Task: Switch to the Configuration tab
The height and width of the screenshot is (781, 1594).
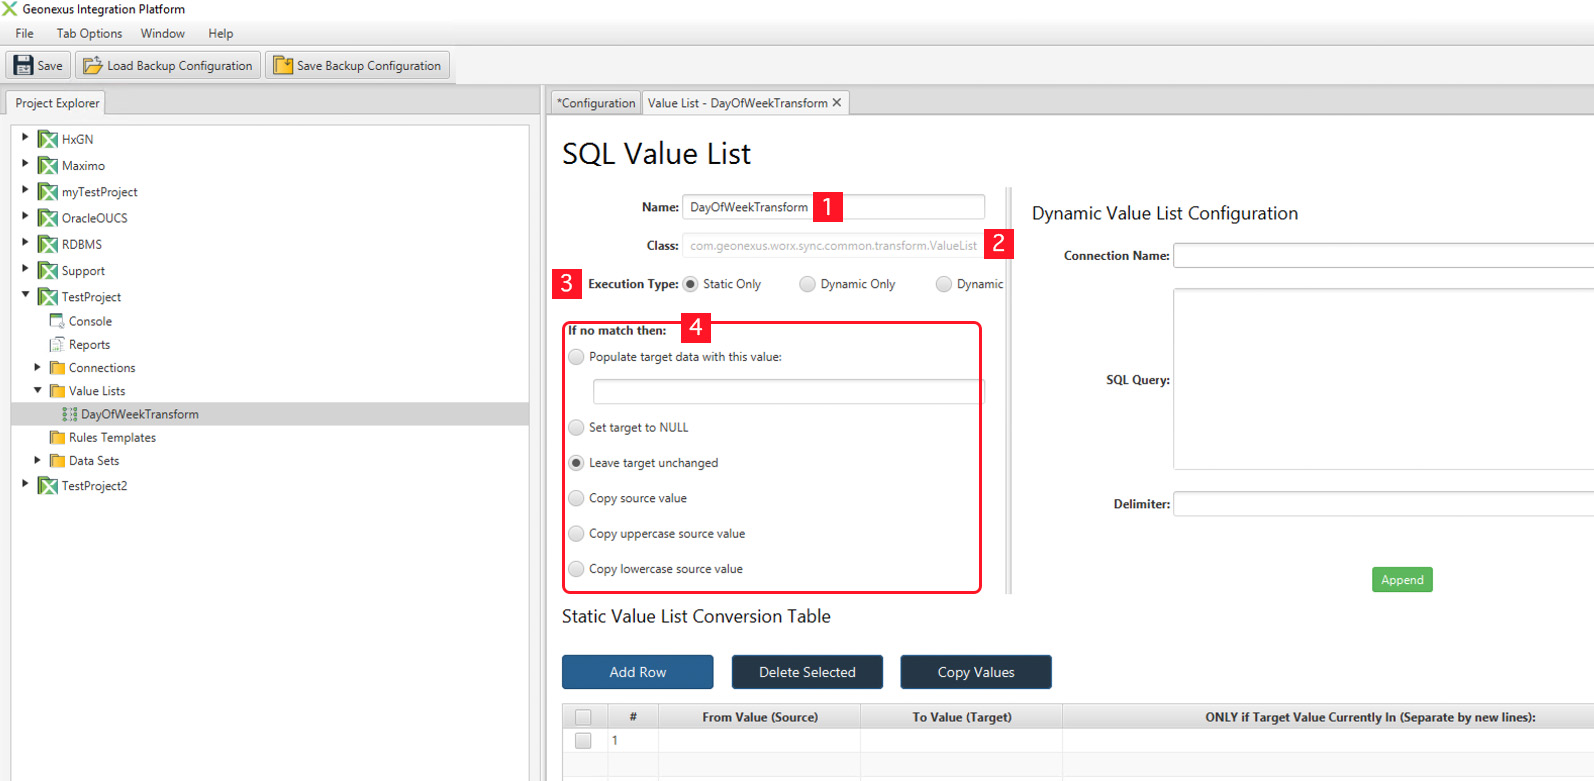Action: 596,103
